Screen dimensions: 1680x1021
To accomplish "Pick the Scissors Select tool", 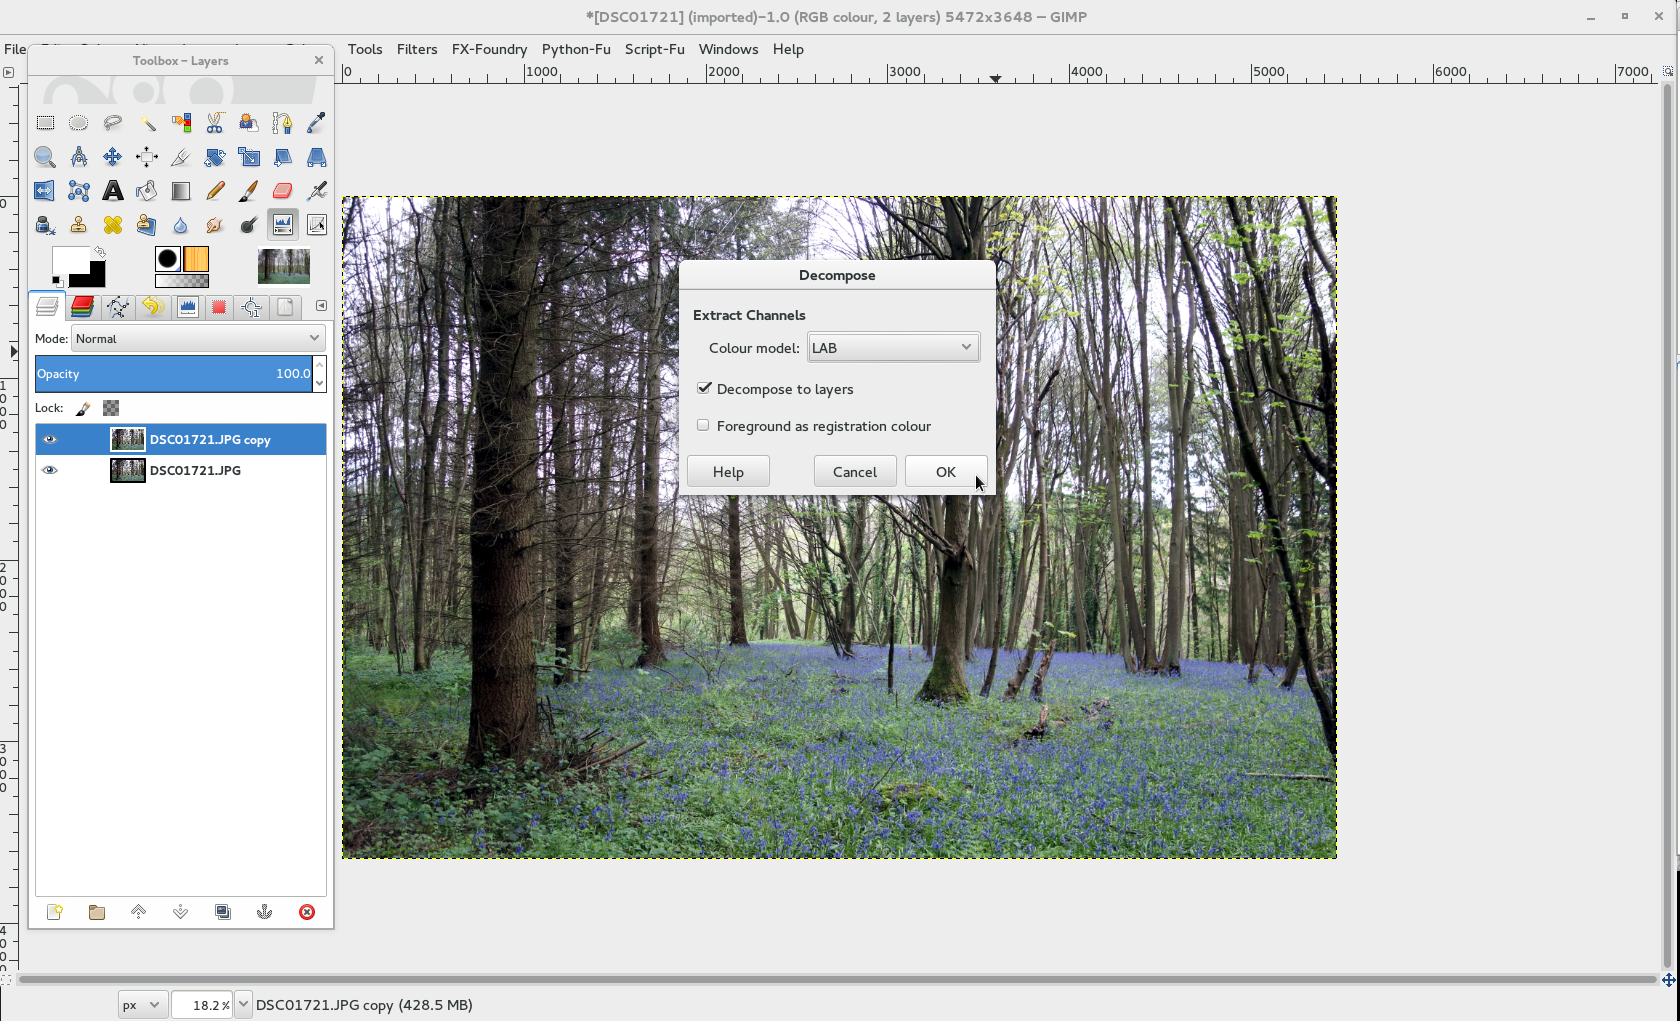I will click(x=215, y=123).
